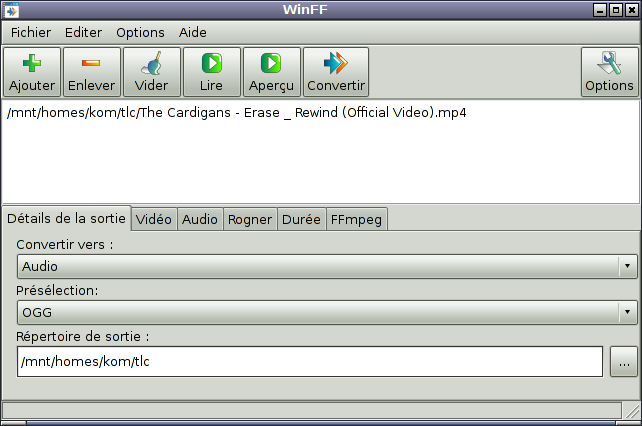Open the Fichier menu
This screenshot has height=426, width=642.
pos(31,32)
